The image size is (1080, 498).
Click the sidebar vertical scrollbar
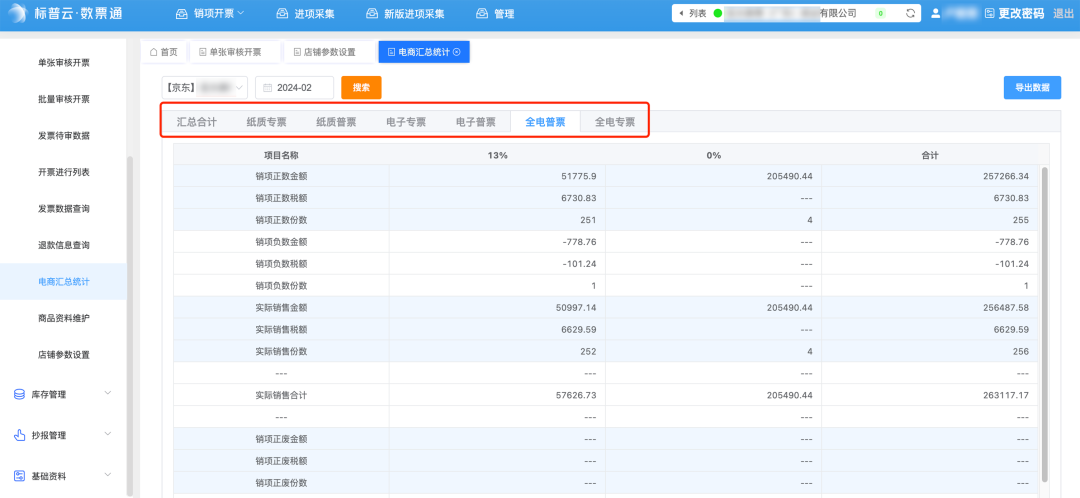[x=130, y=324]
